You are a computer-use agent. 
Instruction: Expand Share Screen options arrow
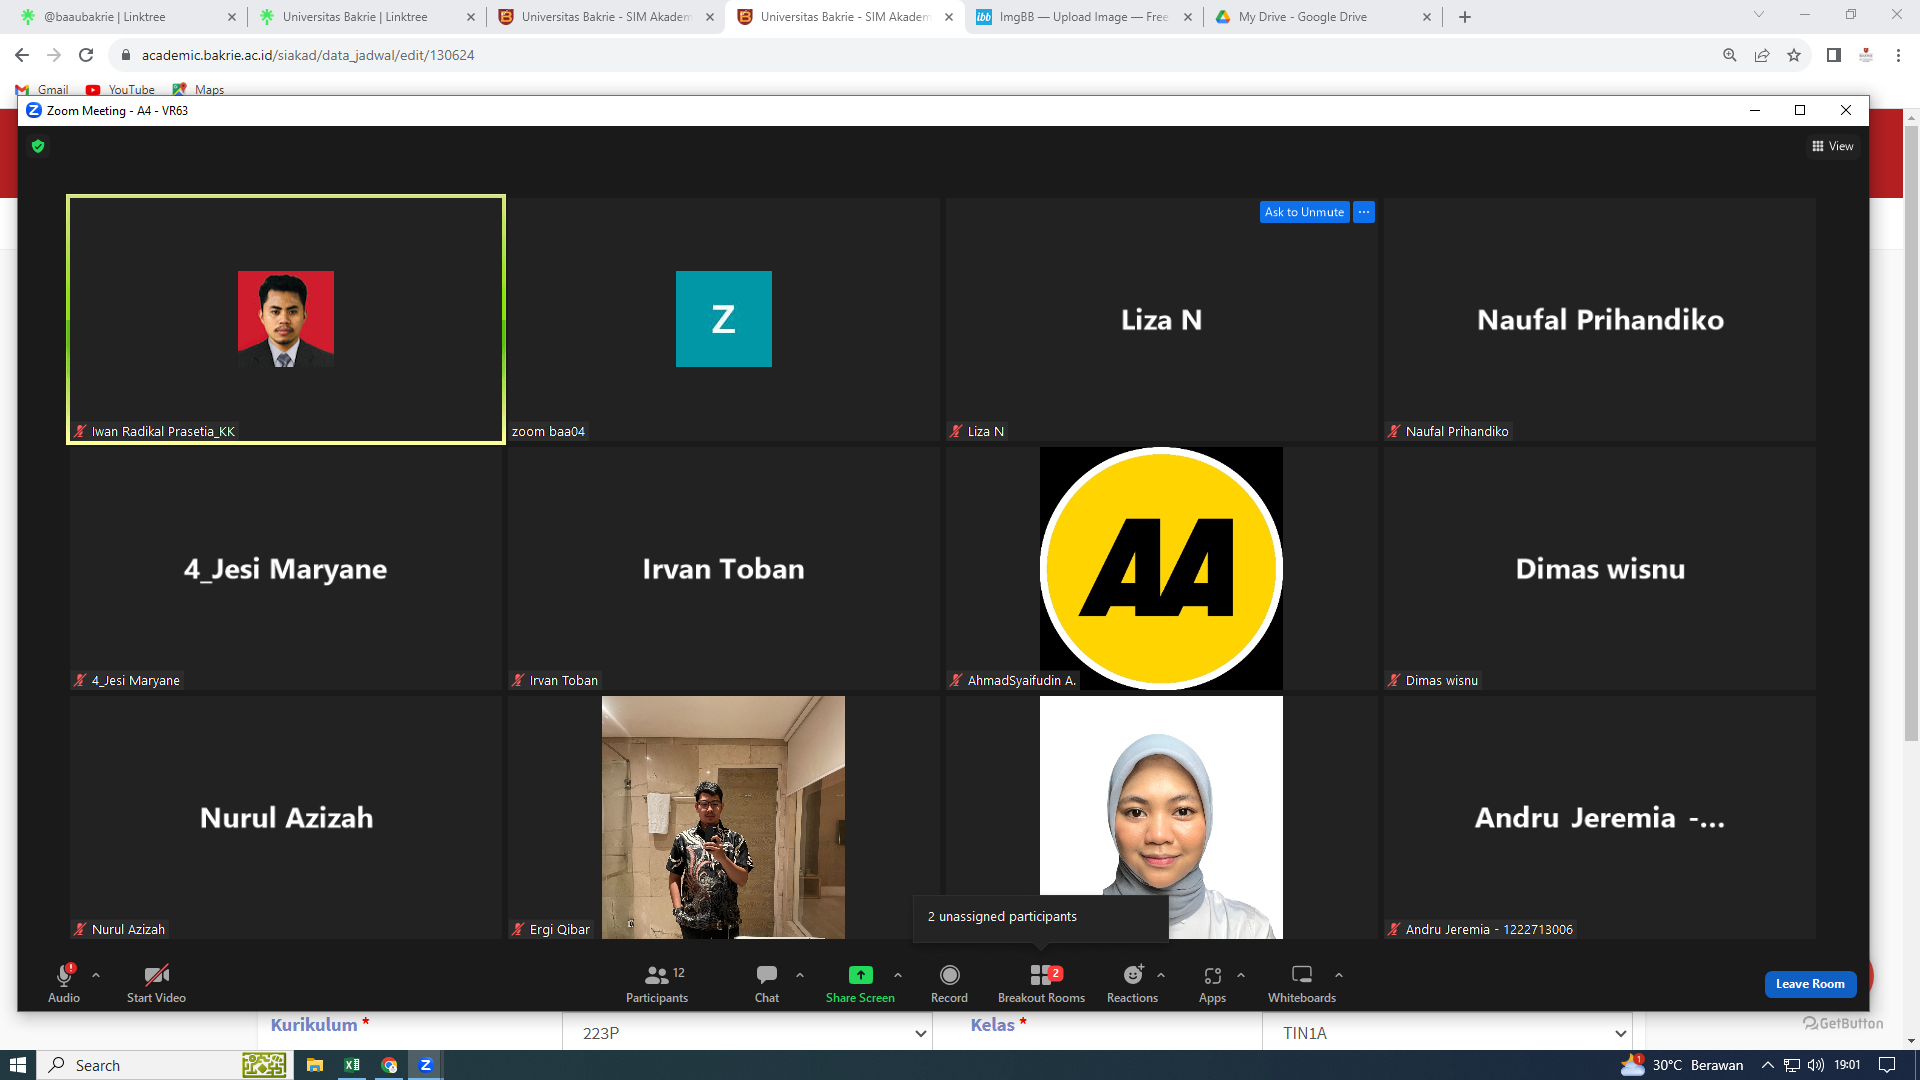coord(898,975)
